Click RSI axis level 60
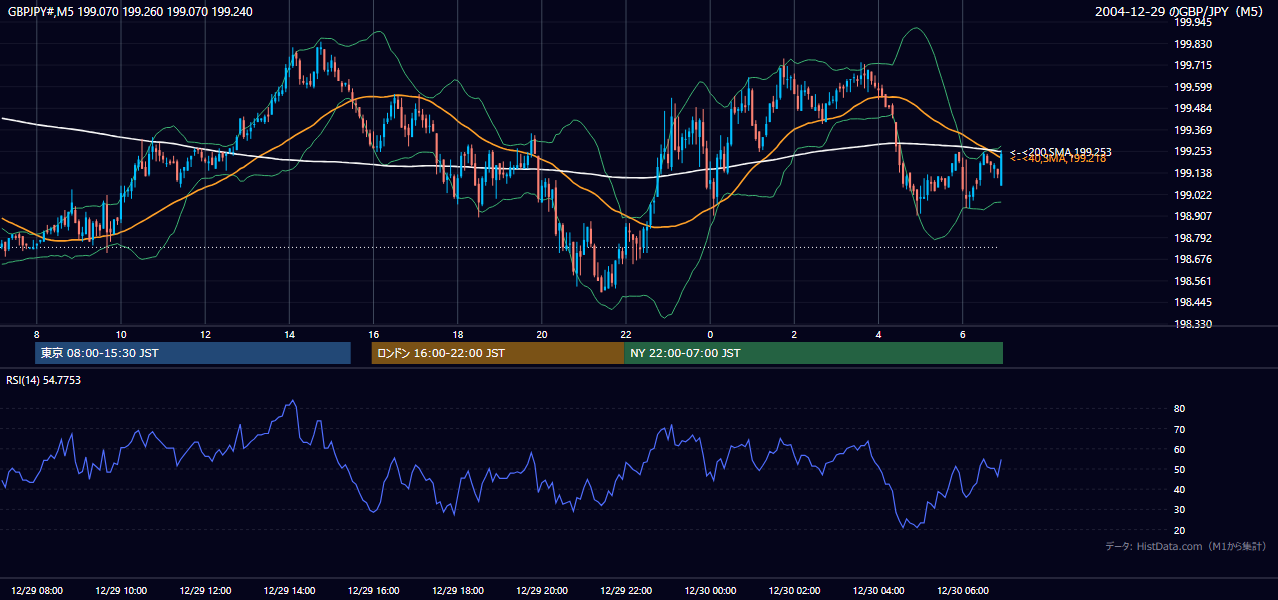This screenshot has width=1278, height=600. tap(1180, 449)
